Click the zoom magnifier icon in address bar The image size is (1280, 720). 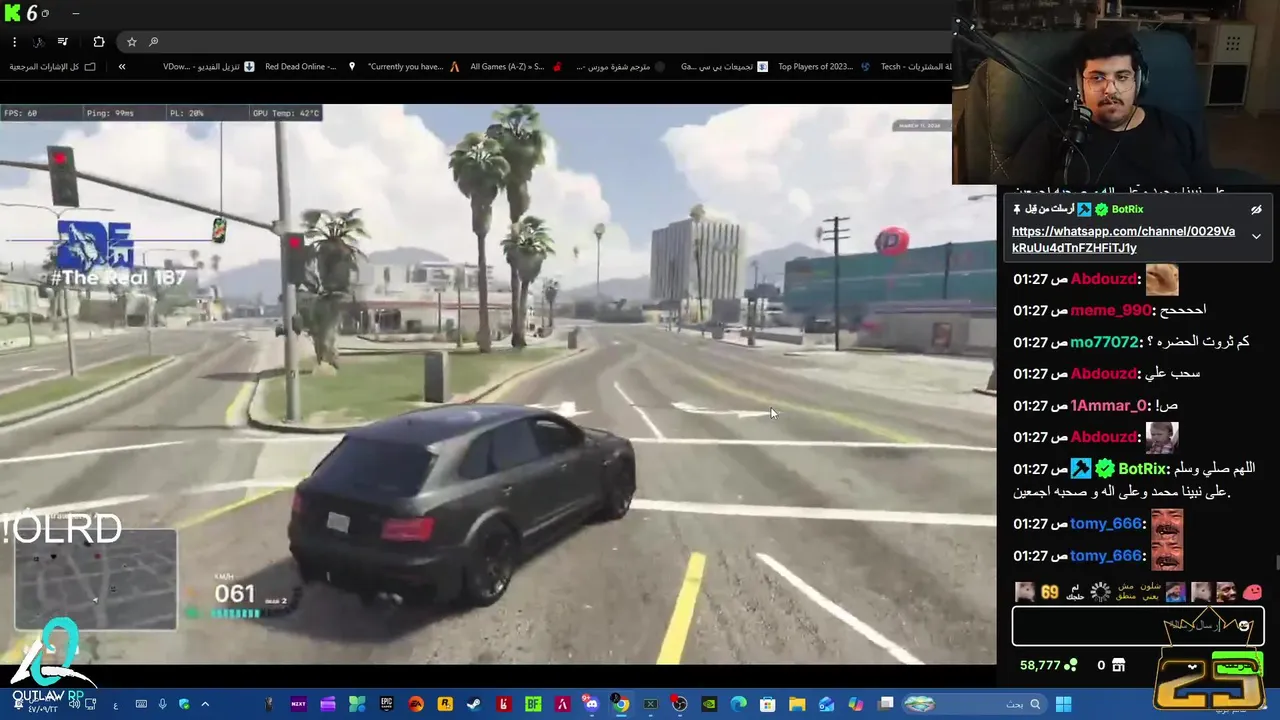point(153,42)
